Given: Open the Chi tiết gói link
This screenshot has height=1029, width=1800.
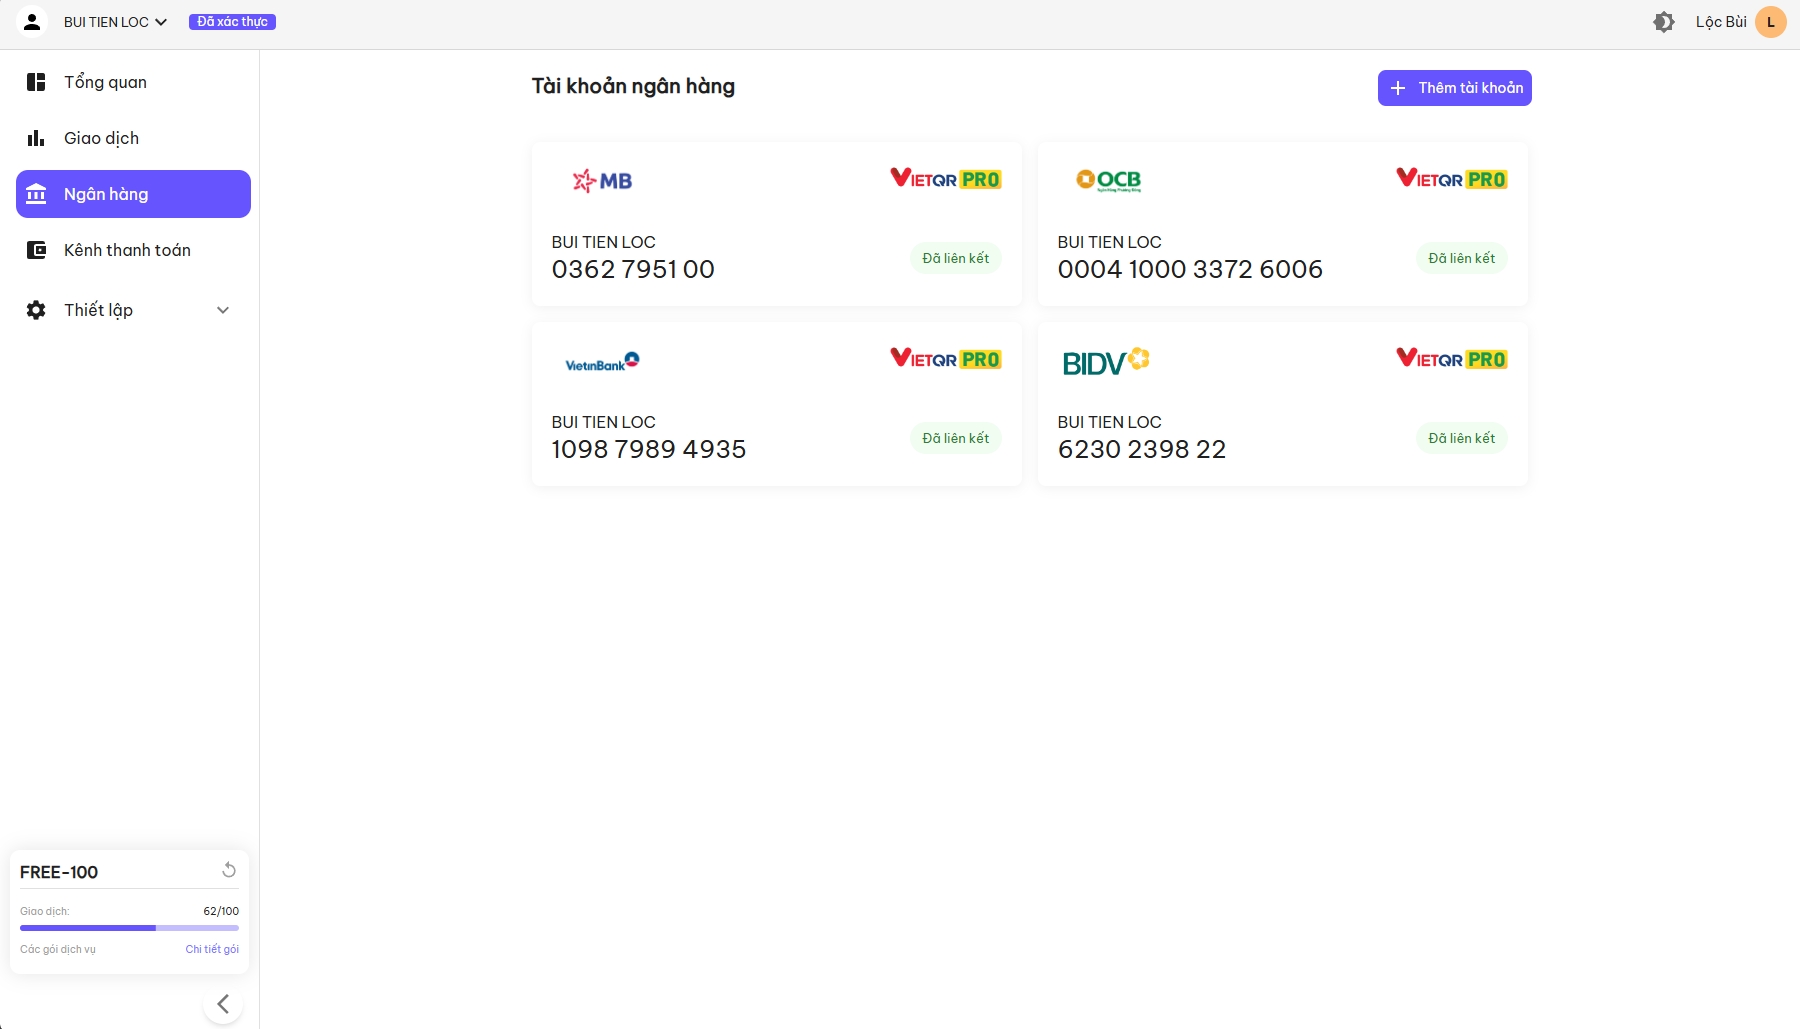Looking at the screenshot, I should pos(212,949).
